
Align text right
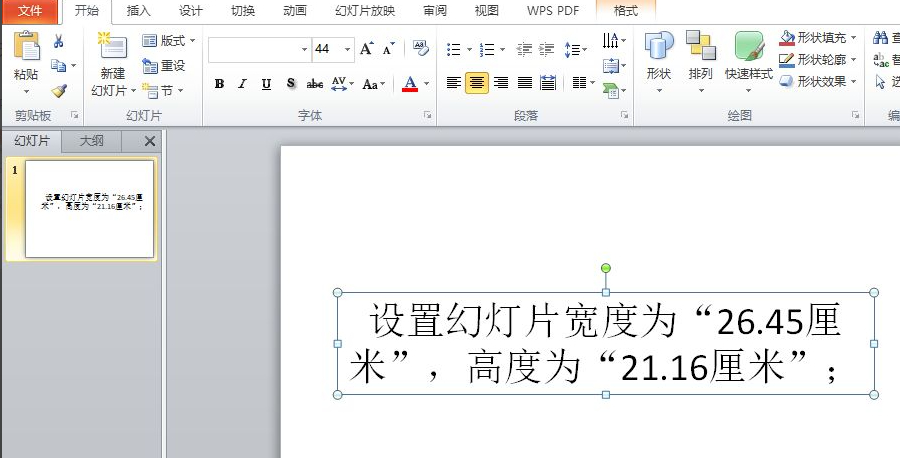[501, 83]
